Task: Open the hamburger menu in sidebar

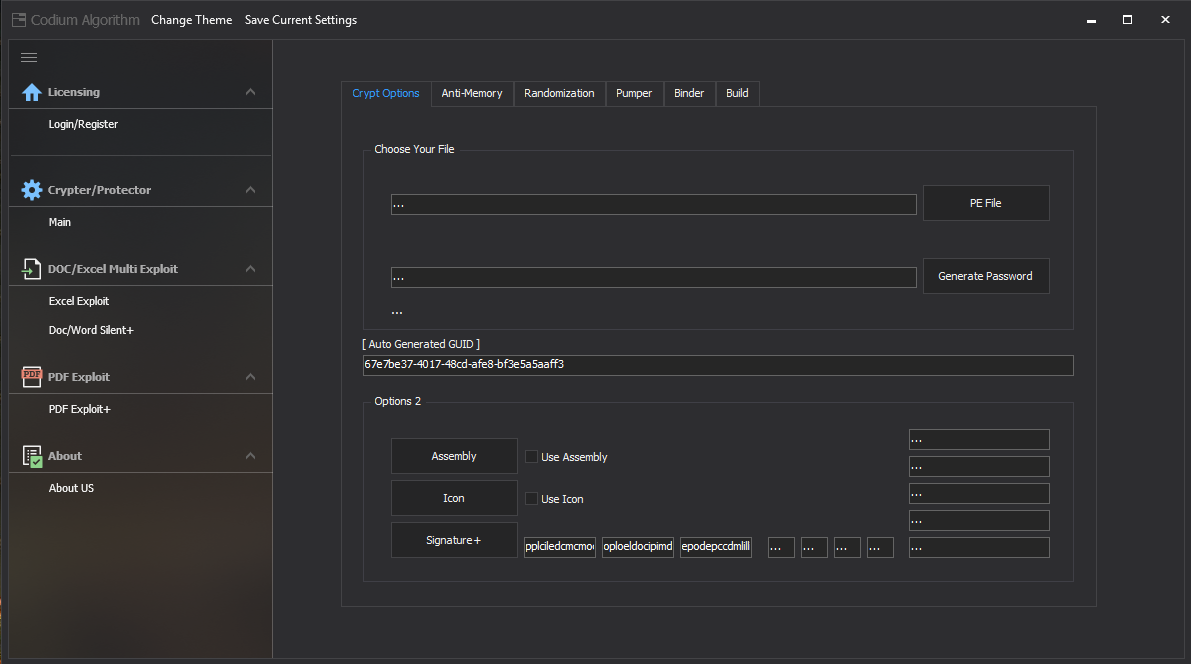Action: 29,58
